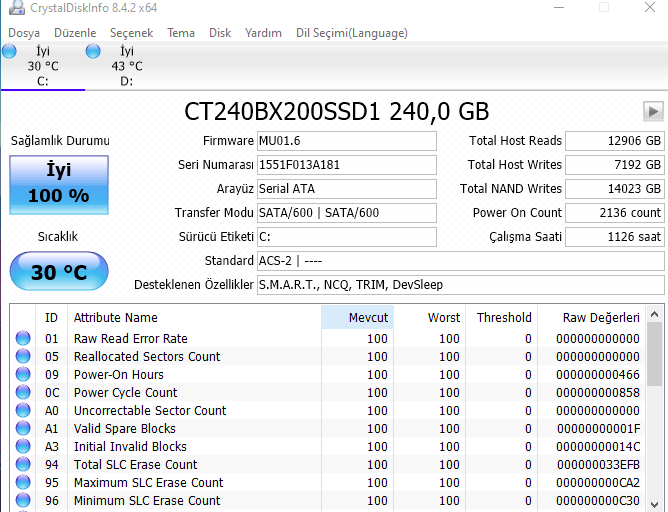Click the Transfer Modu field SATA/600
Image resolution: width=668 pixels, height=512 pixels.
pos(347,213)
